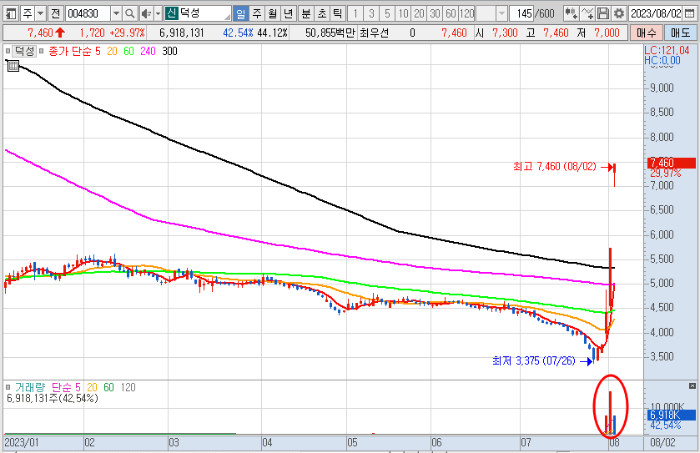
Task: Click volume panel corner minimize icon
Action: point(692,386)
